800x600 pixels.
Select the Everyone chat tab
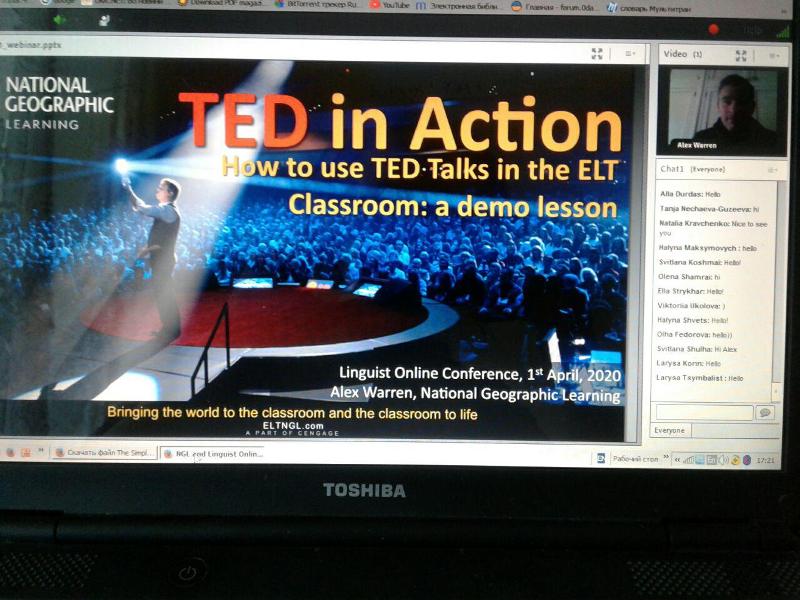(x=670, y=431)
